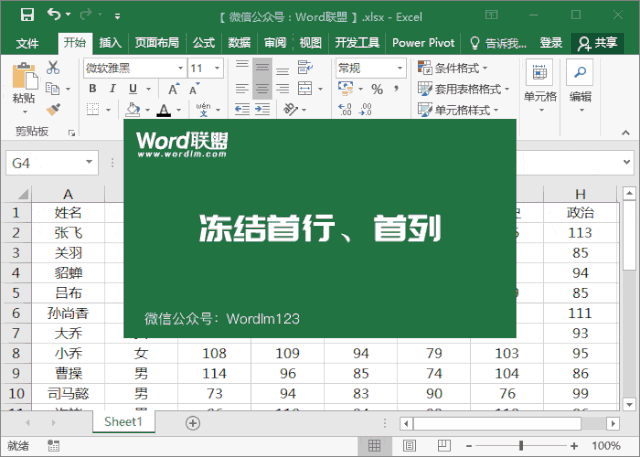This screenshot has height=457, width=640.
Task: Open the 文件 menu
Action: (x=27, y=43)
